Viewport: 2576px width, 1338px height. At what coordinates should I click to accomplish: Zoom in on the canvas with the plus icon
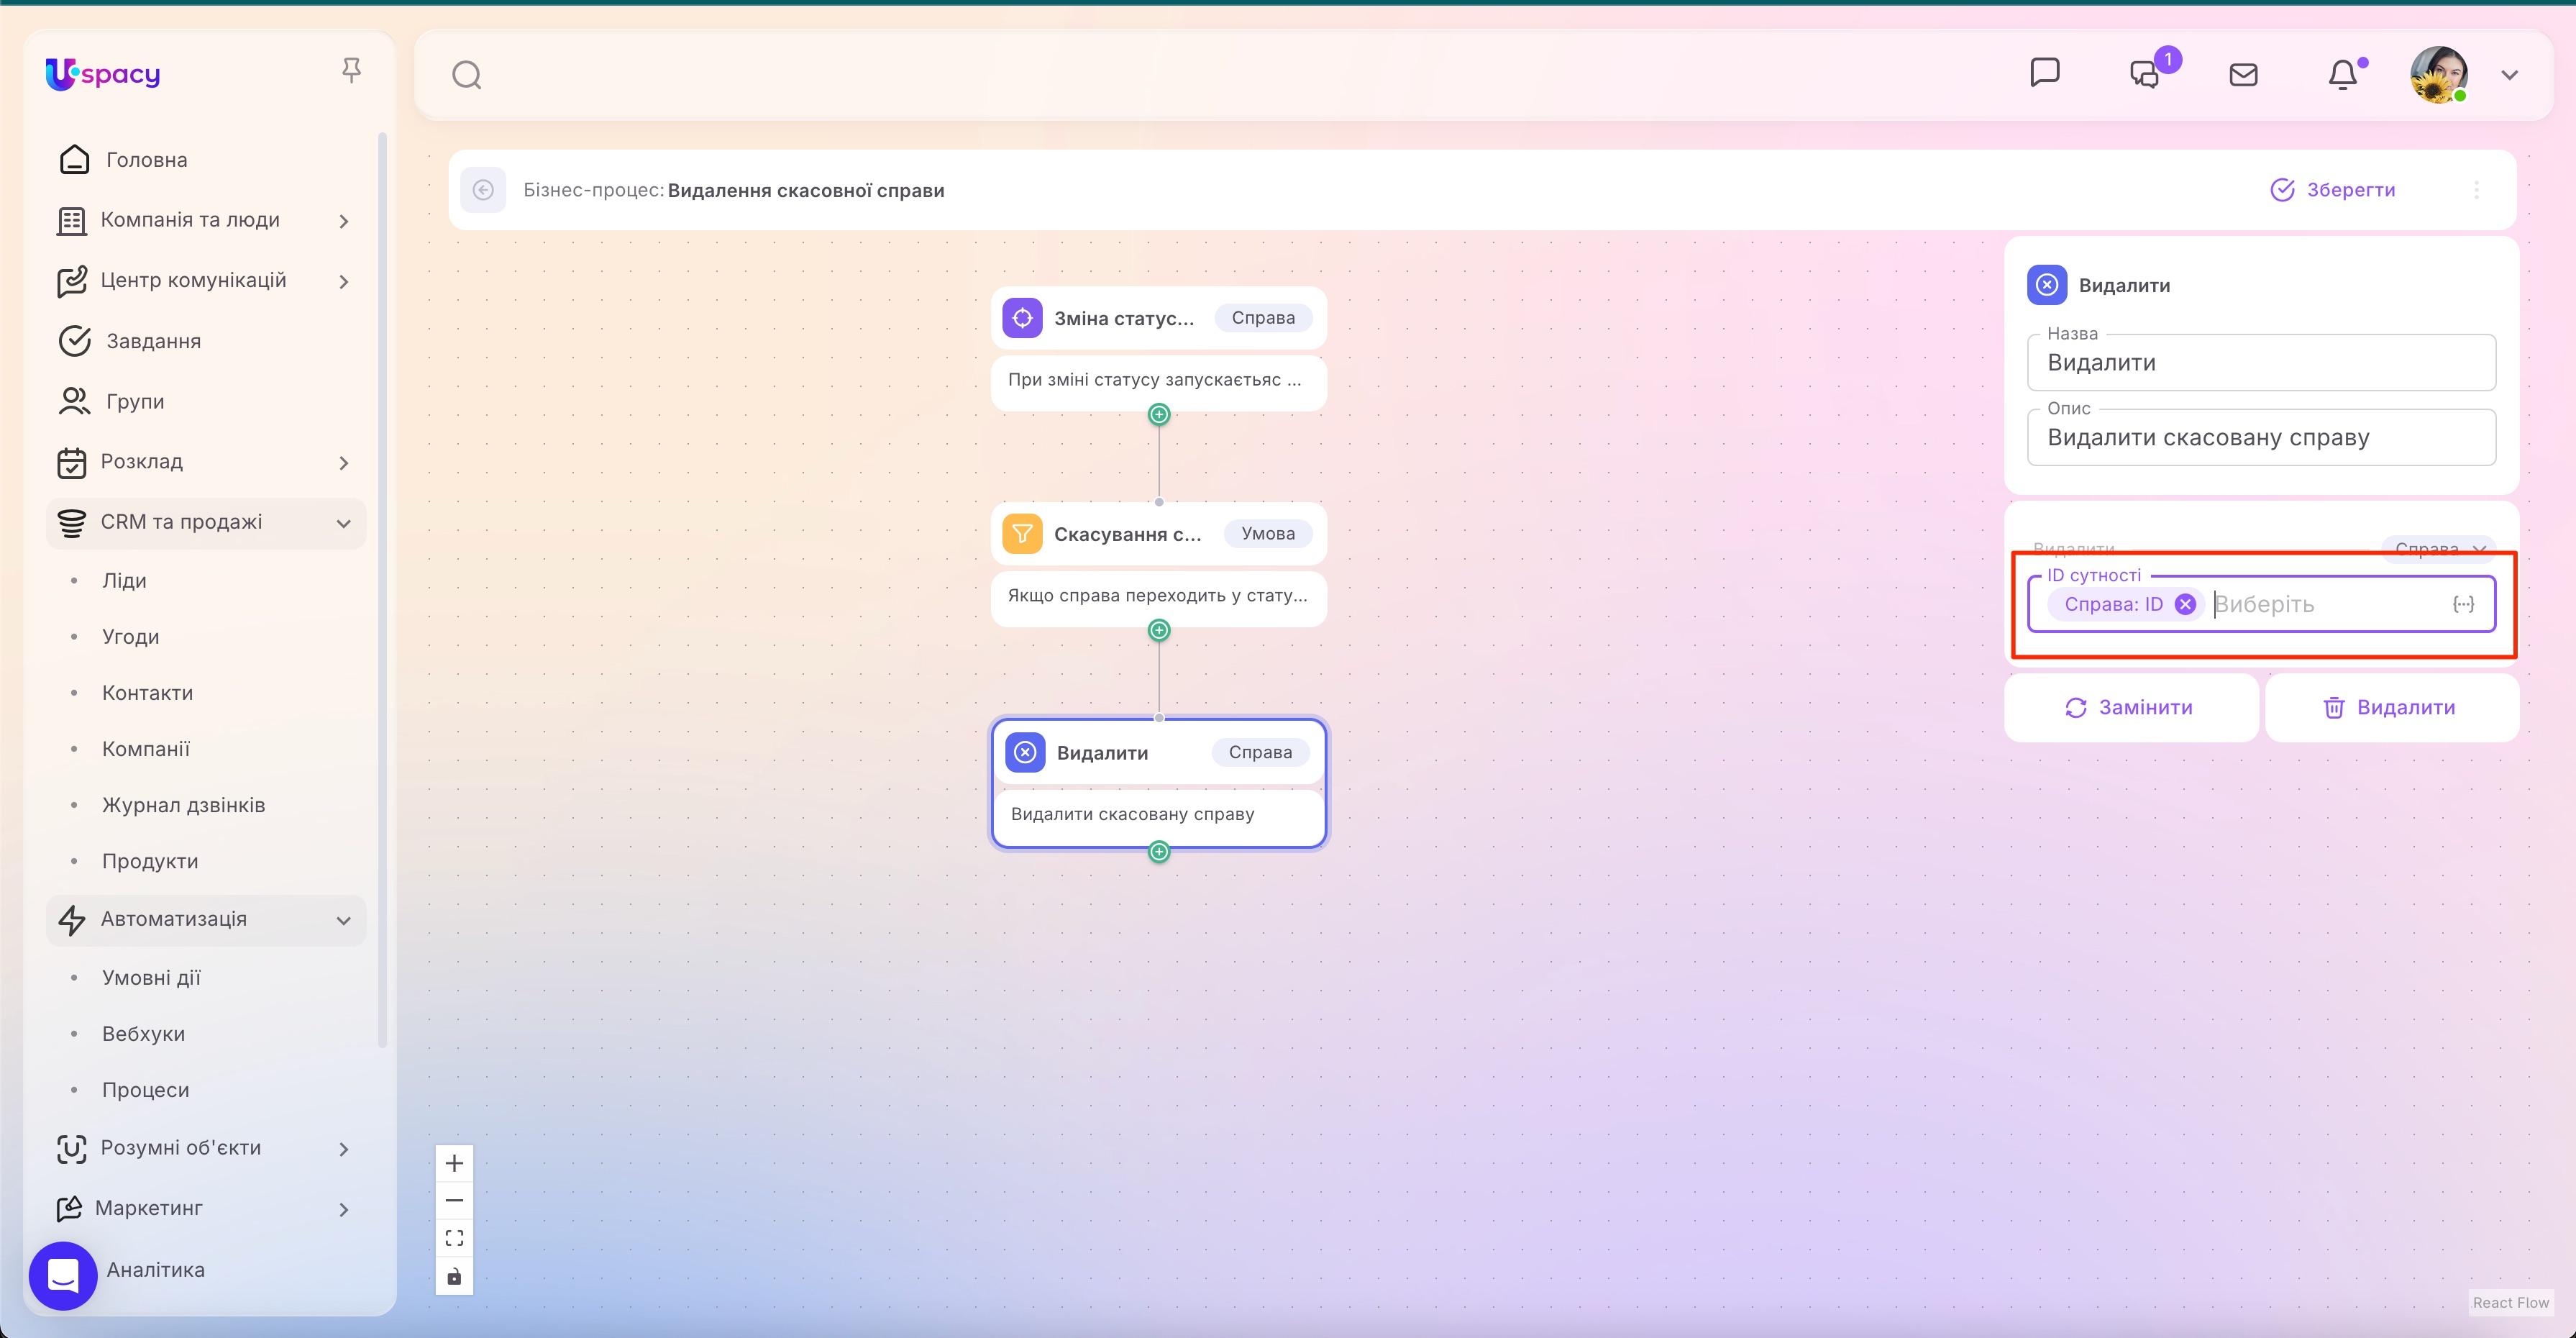(455, 1162)
